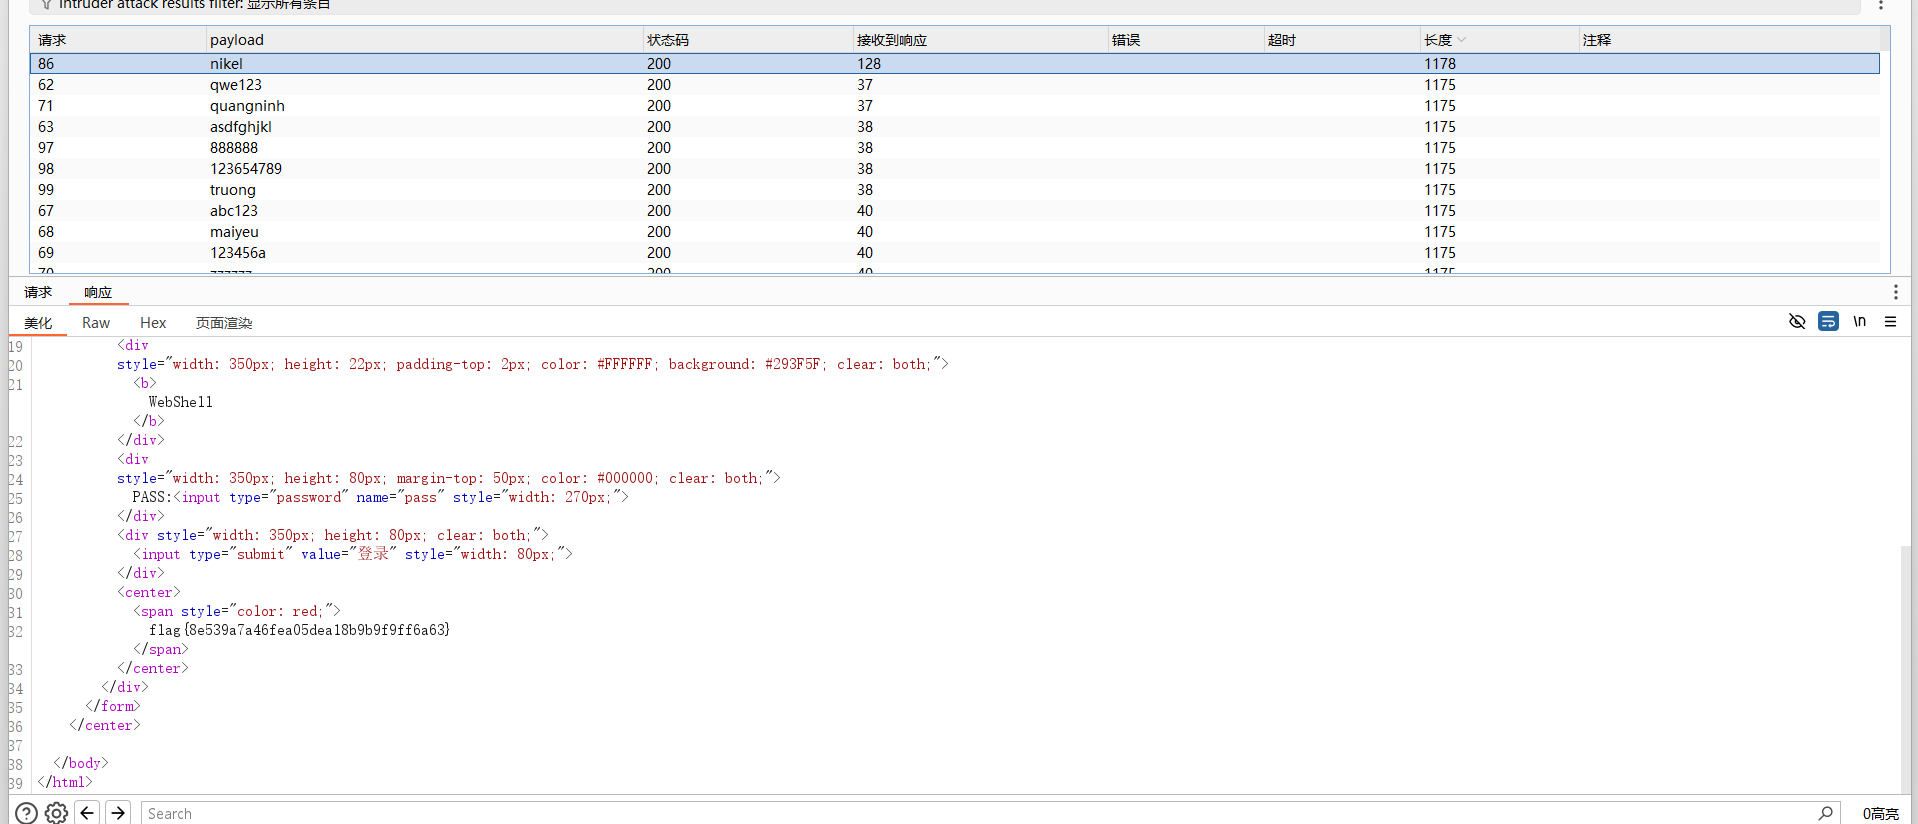This screenshot has height=824, width=1918.
Task: Select the Raw view tab
Action: click(x=96, y=323)
